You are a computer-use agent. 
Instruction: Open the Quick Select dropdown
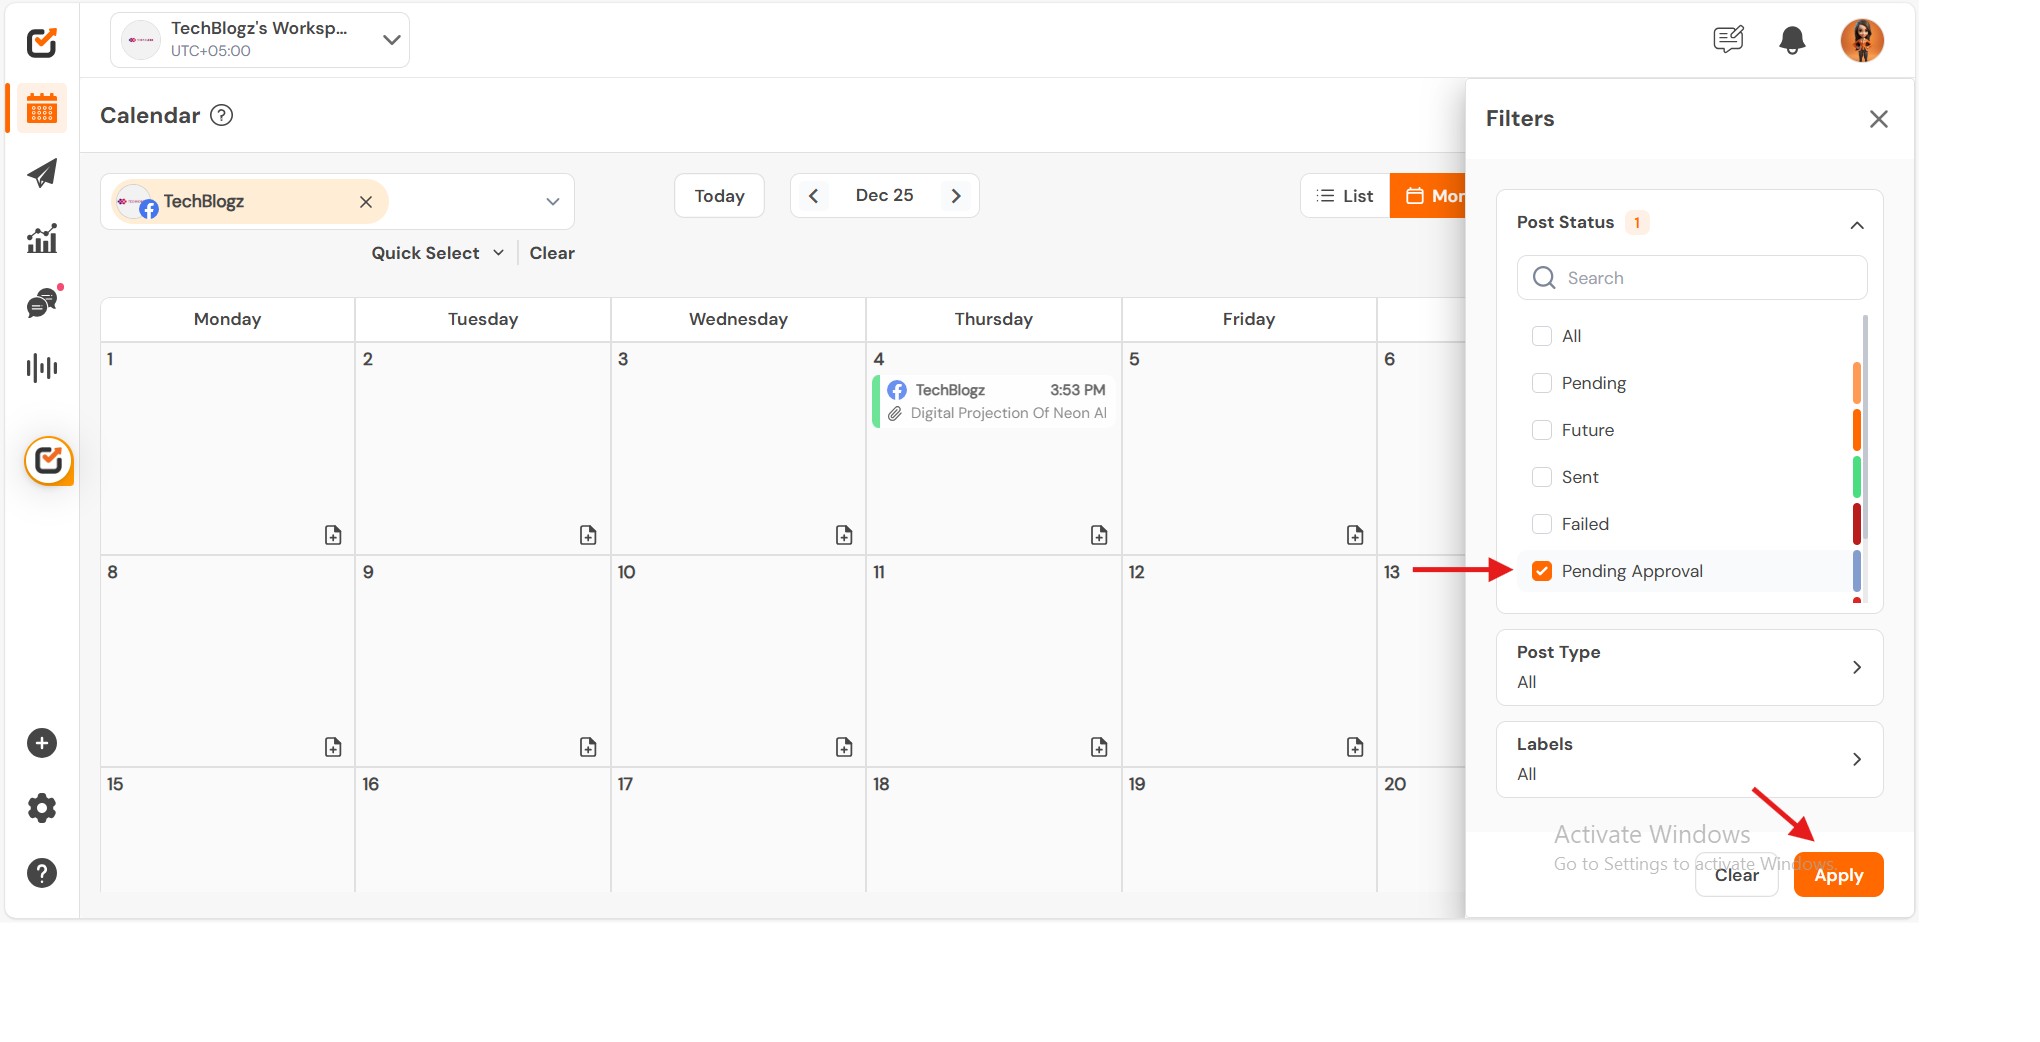click(437, 253)
